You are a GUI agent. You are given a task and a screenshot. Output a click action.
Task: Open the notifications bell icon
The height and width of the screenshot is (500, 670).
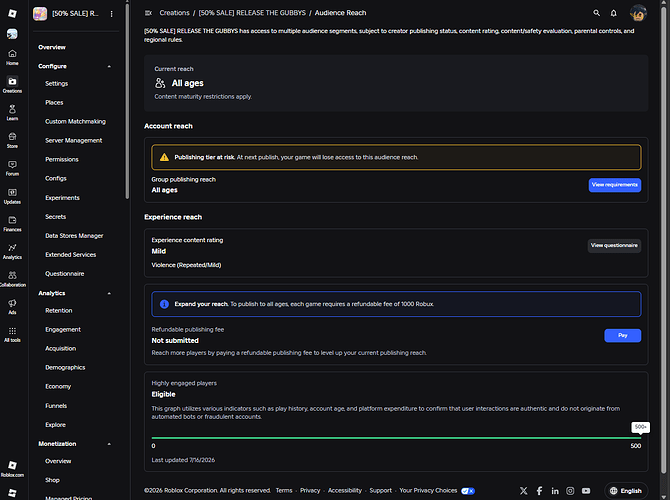pyautogui.click(x=614, y=13)
